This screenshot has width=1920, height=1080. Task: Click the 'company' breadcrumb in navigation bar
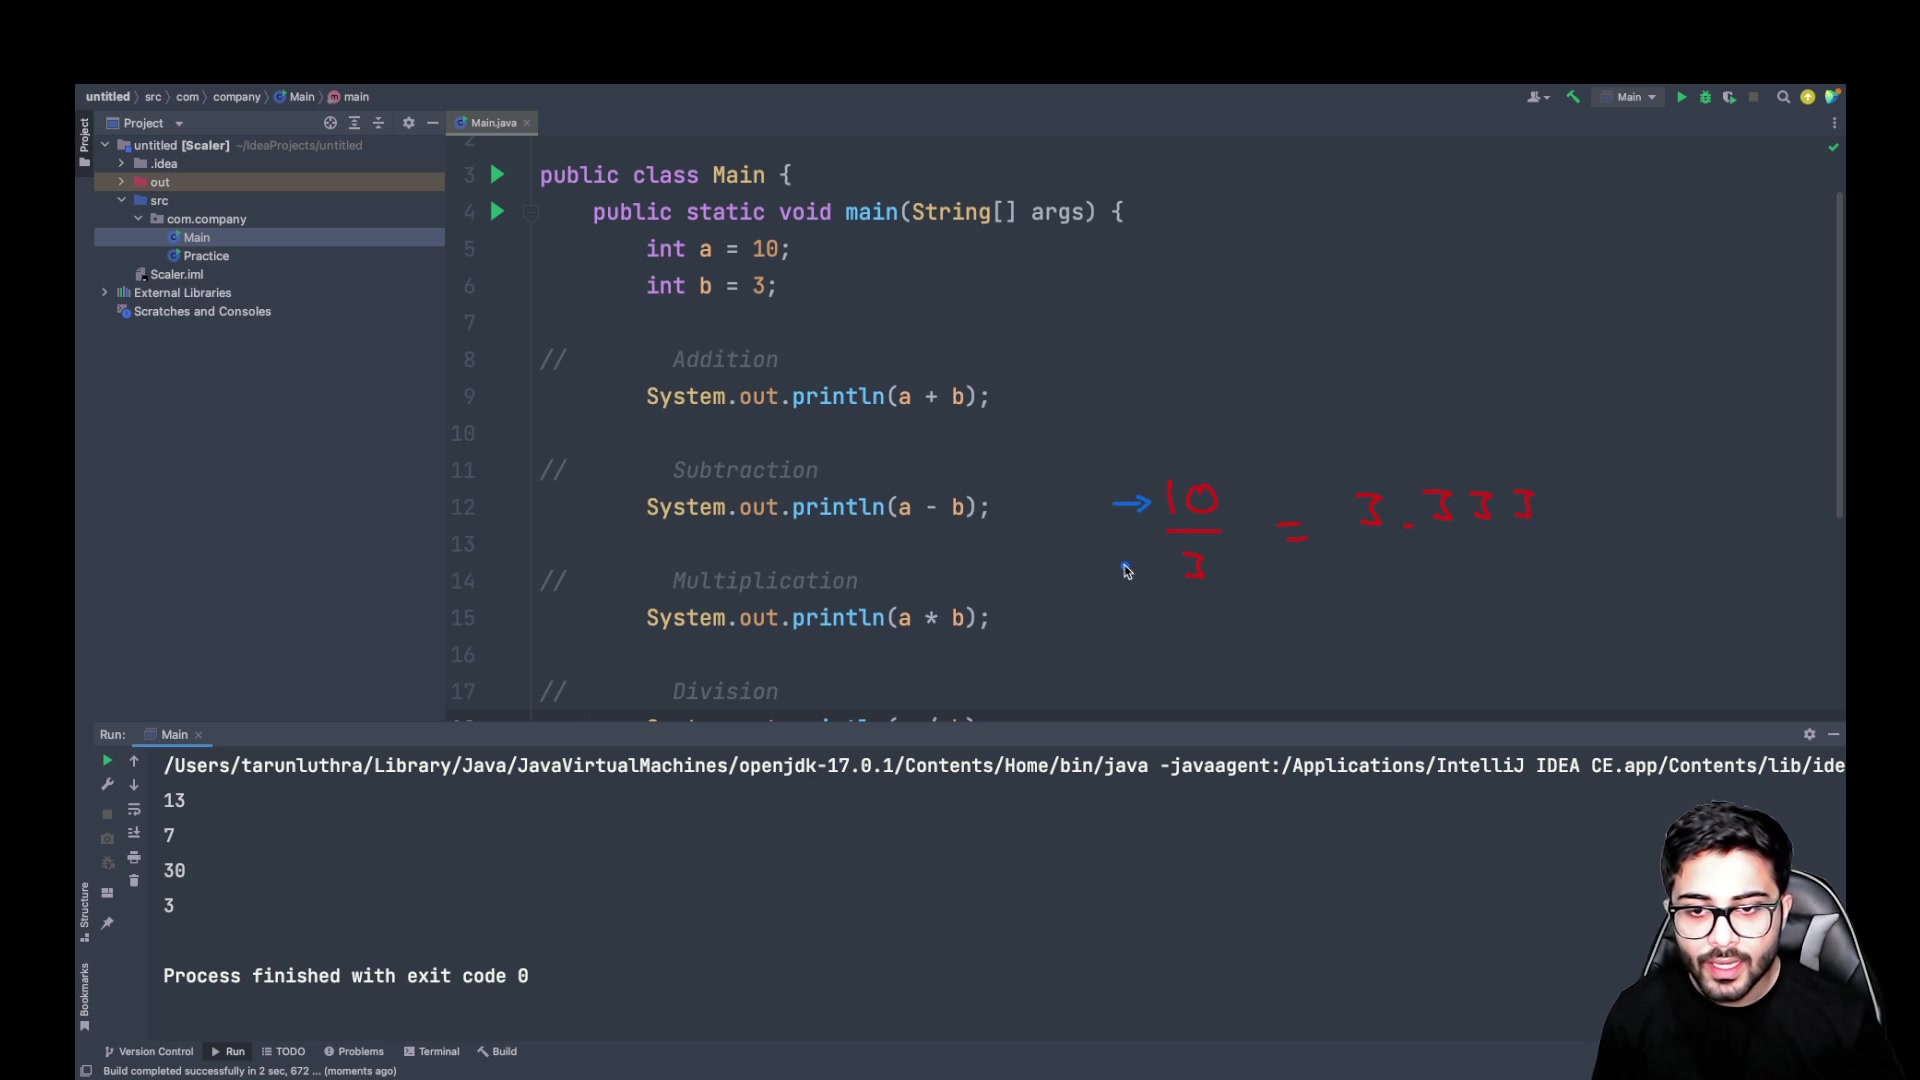click(x=236, y=97)
